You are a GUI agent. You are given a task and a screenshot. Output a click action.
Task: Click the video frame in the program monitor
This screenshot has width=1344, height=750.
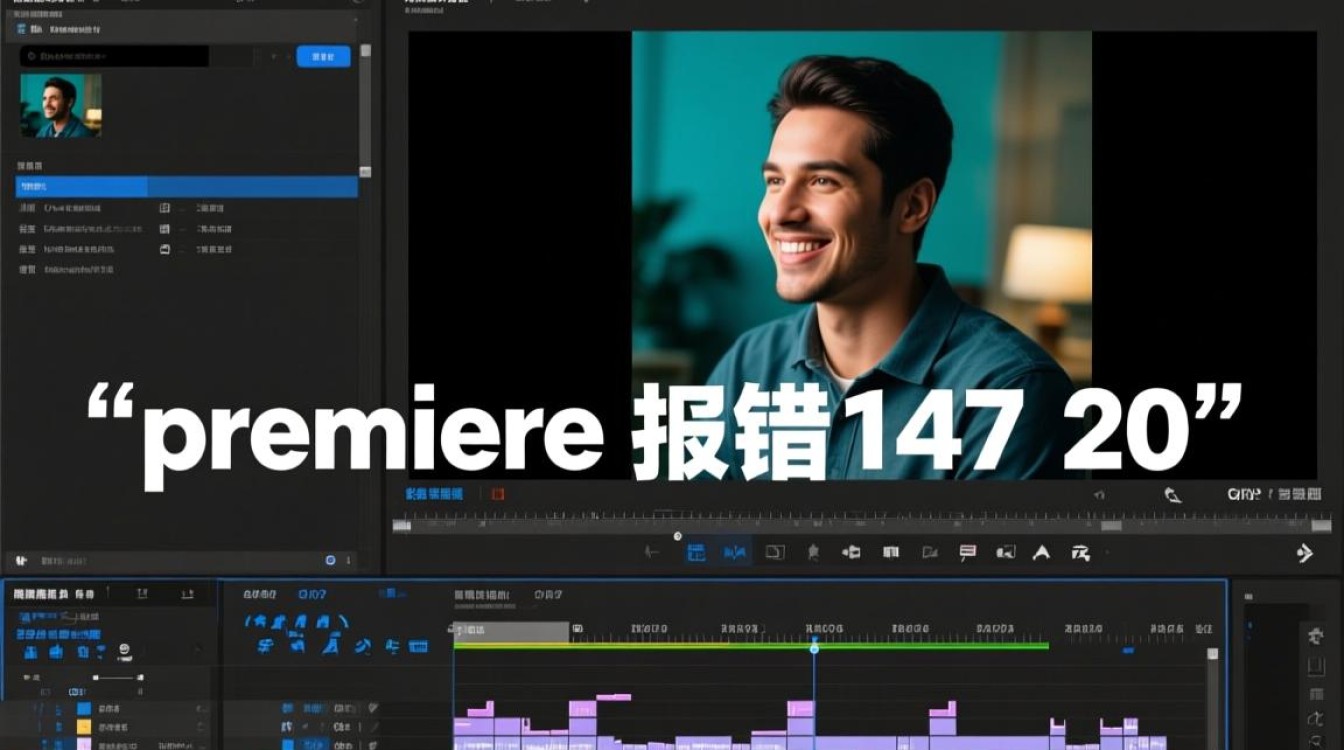(x=861, y=255)
